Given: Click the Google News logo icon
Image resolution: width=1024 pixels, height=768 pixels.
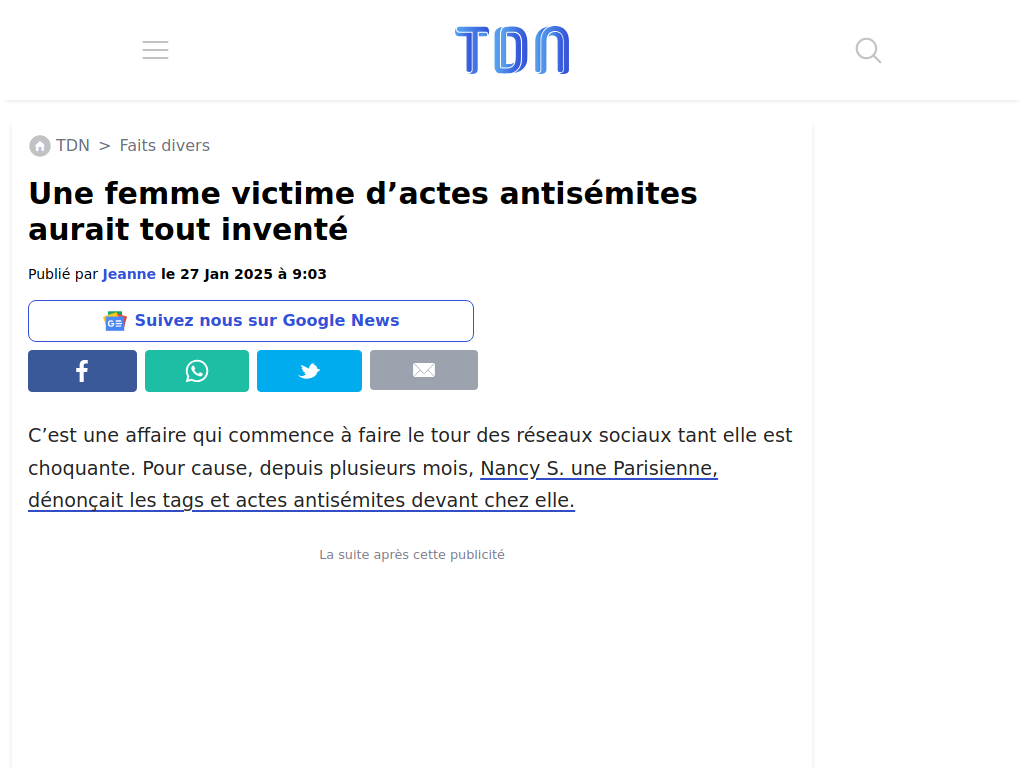Looking at the screenshot, I should click(x=115, y=321).
